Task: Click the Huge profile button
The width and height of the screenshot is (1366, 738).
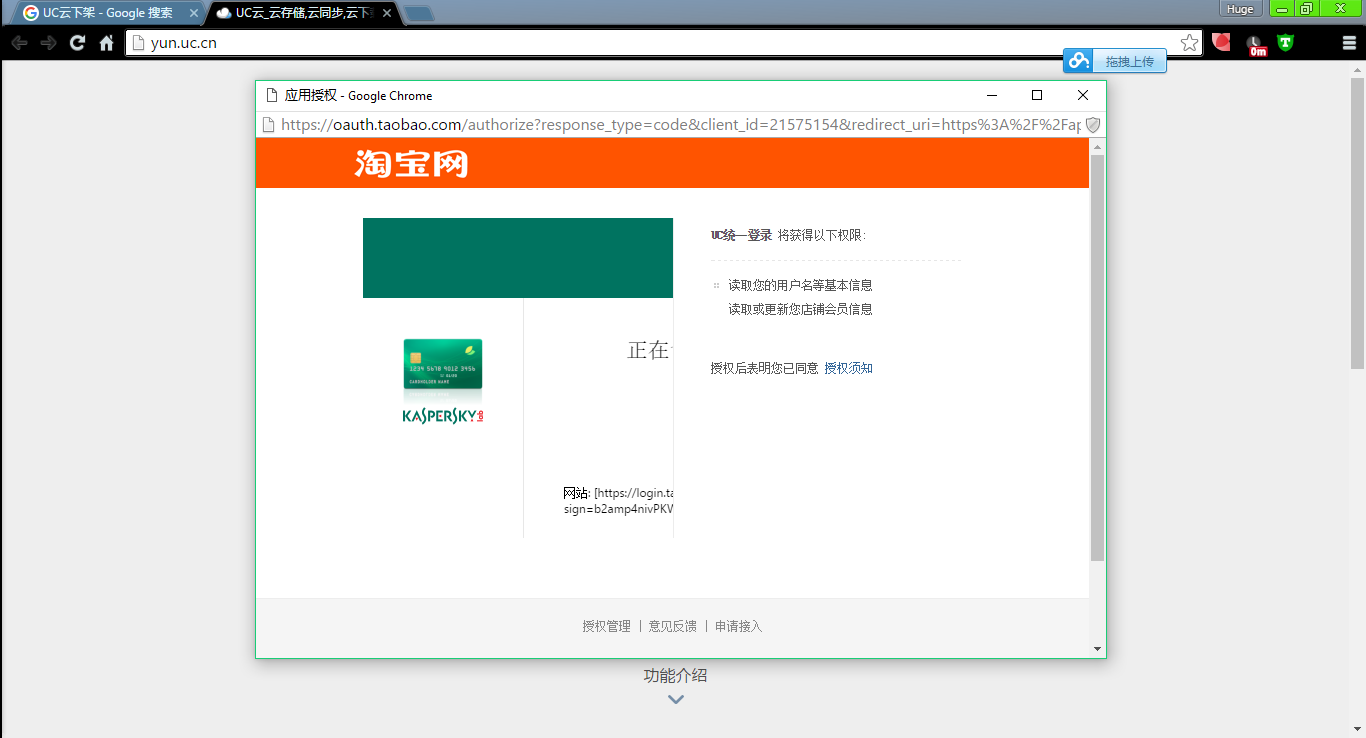Action: (x=1240, y=9)
